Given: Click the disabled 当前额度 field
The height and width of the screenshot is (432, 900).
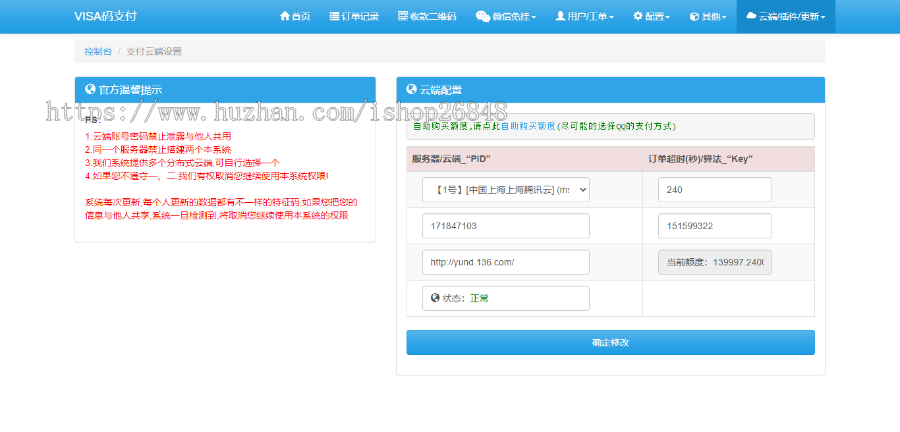Looking at the screenshot, I should tap(715, 262).
